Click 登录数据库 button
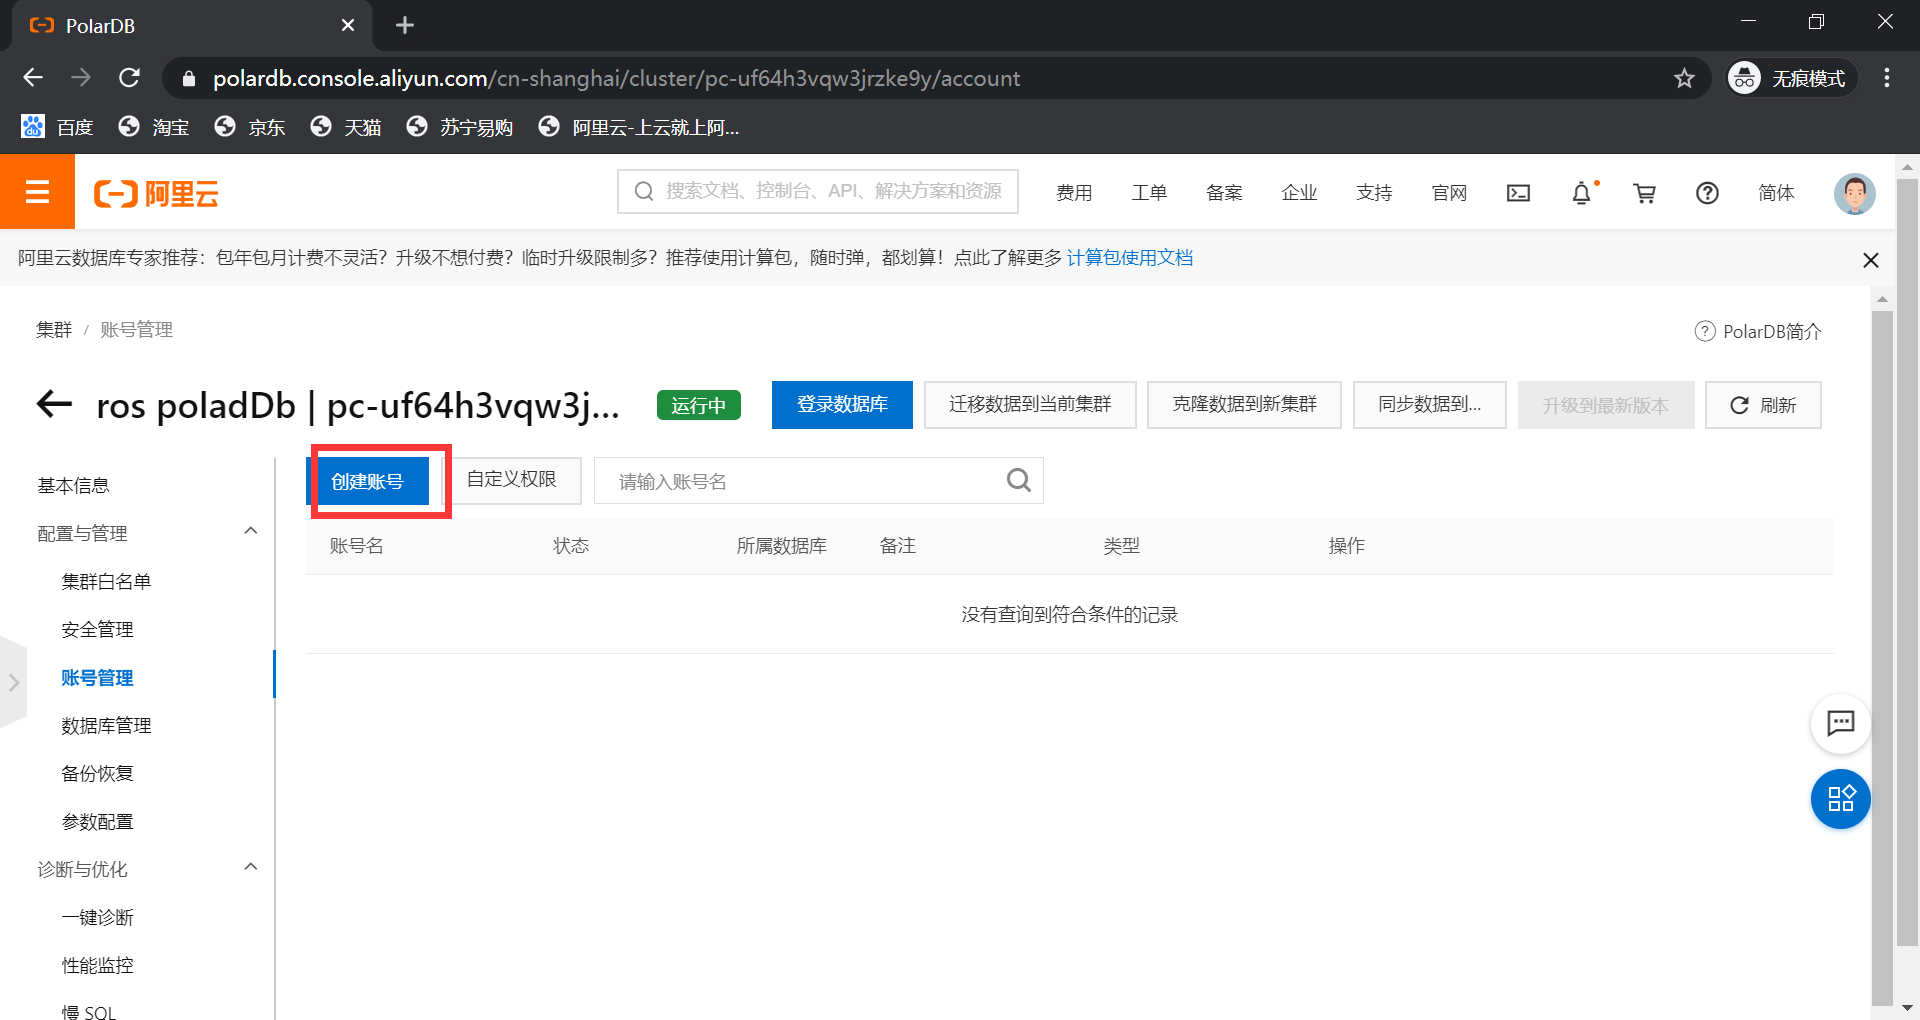 coord(842,404)
